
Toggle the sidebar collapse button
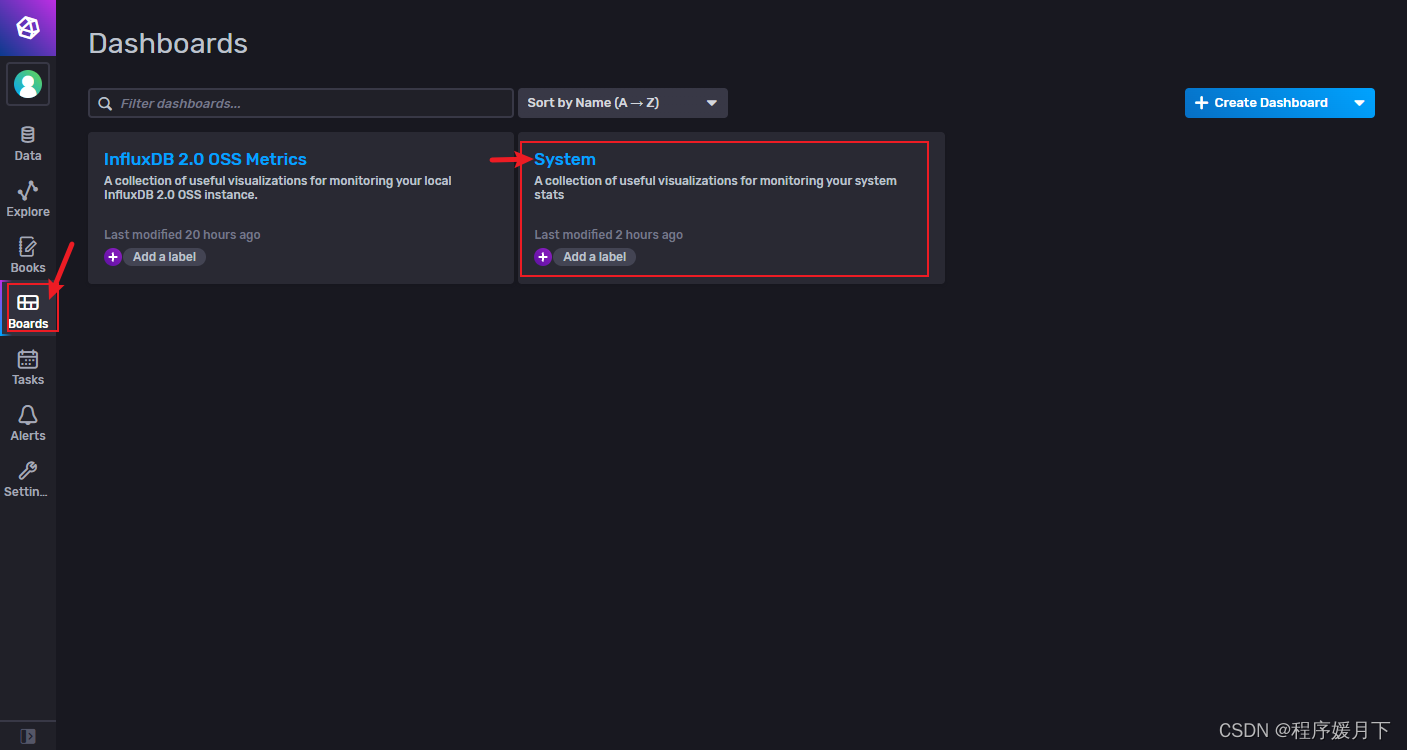28,736
